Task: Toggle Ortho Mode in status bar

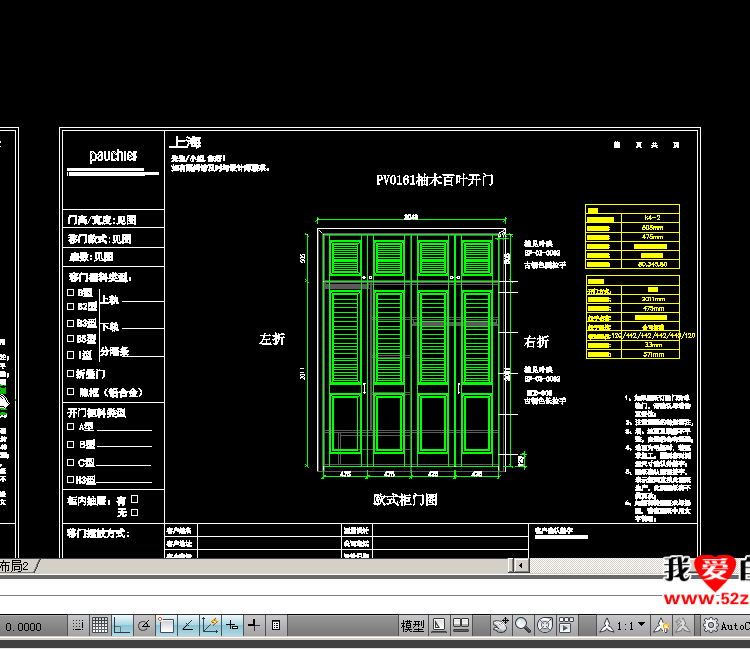Action: coord(121,625)
